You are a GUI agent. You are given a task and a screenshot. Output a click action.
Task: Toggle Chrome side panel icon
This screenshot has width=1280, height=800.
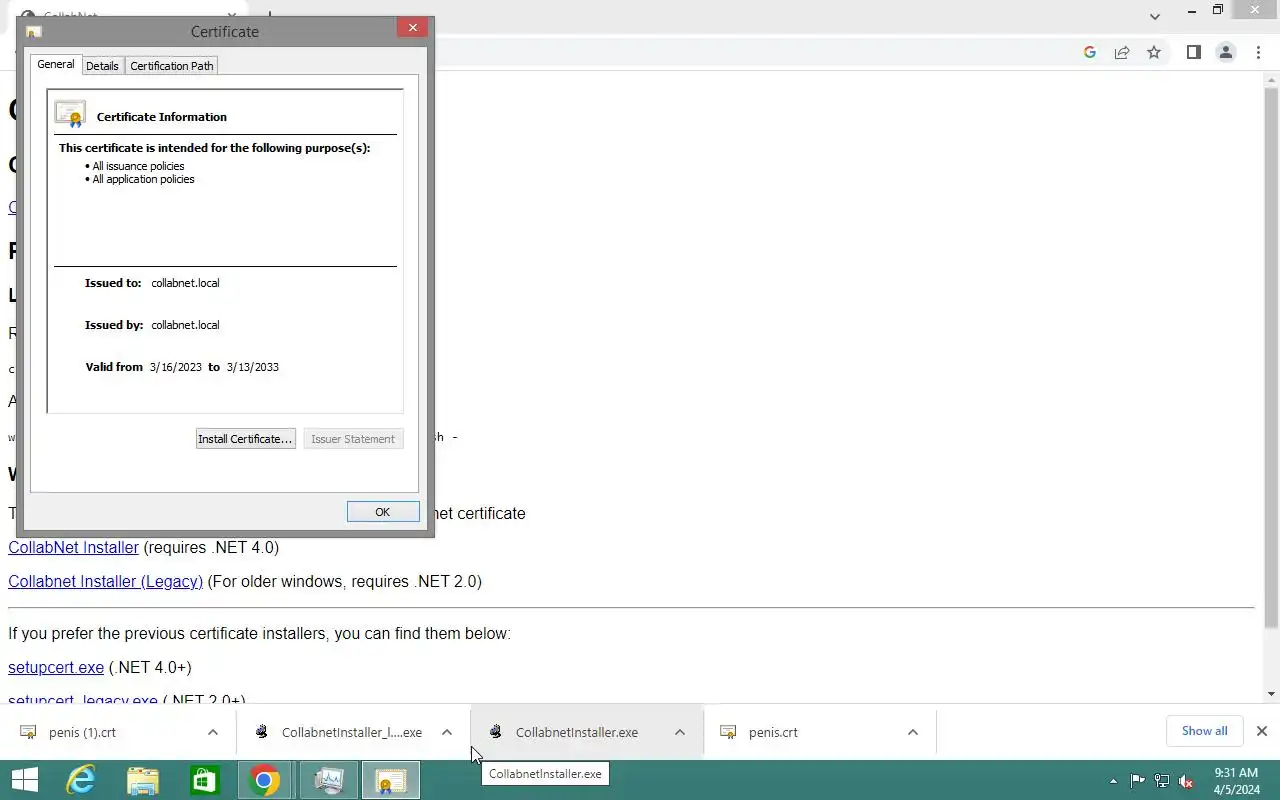pos(1194,52)
